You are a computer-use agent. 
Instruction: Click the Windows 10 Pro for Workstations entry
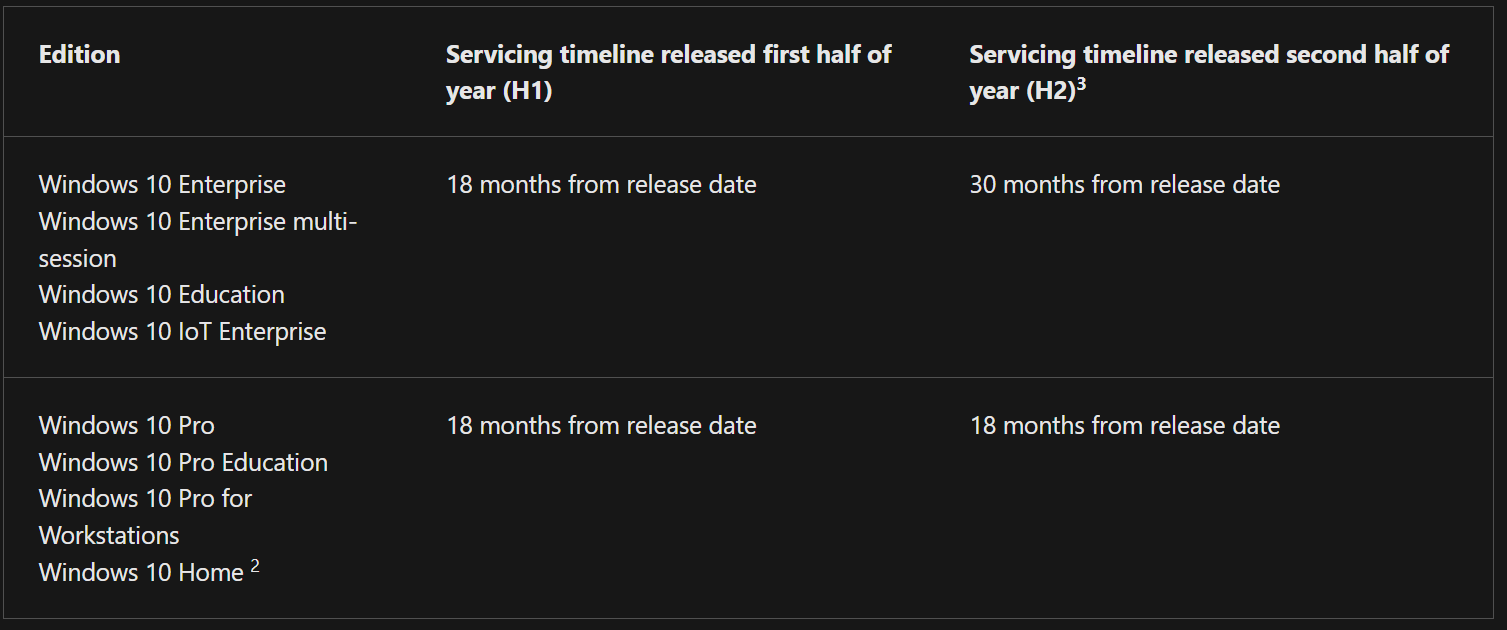pyautogui.click(x=145, y=499)
